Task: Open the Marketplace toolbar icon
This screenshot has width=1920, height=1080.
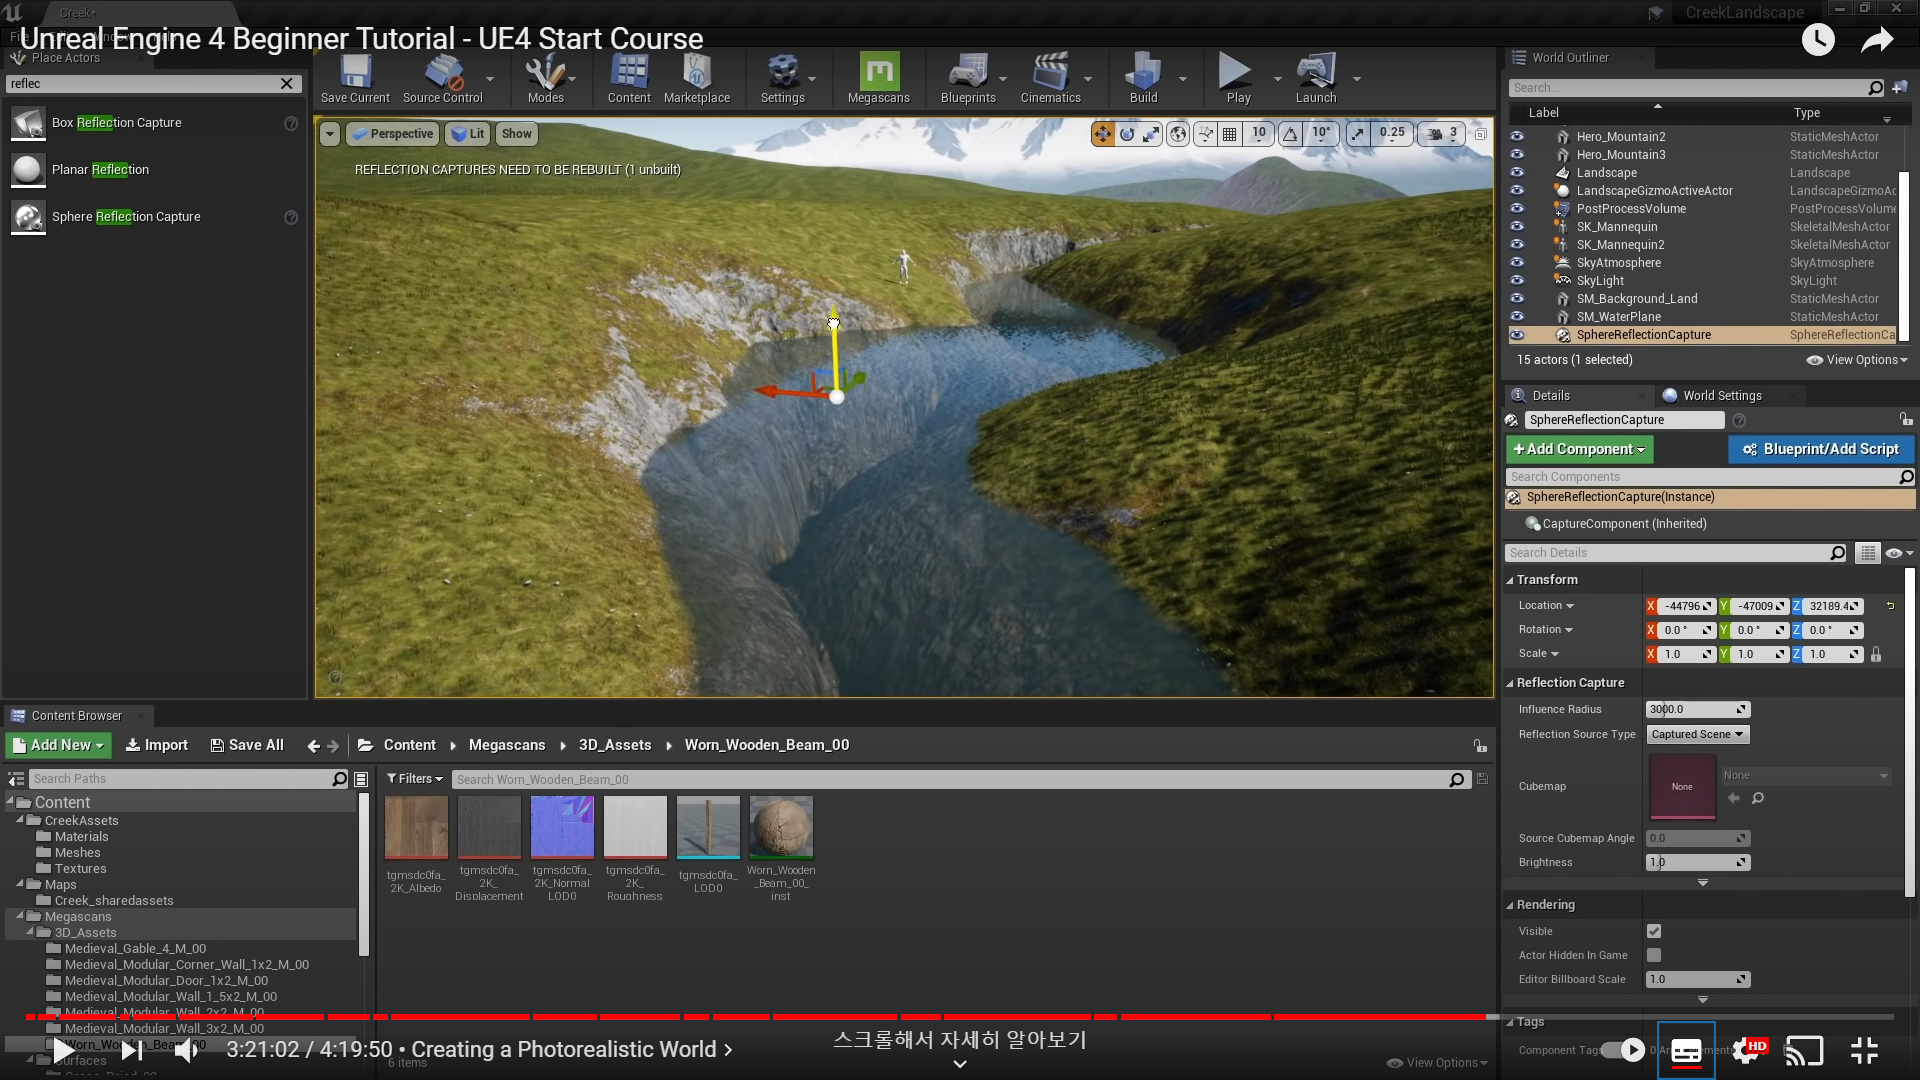Action: coord(696,78)
